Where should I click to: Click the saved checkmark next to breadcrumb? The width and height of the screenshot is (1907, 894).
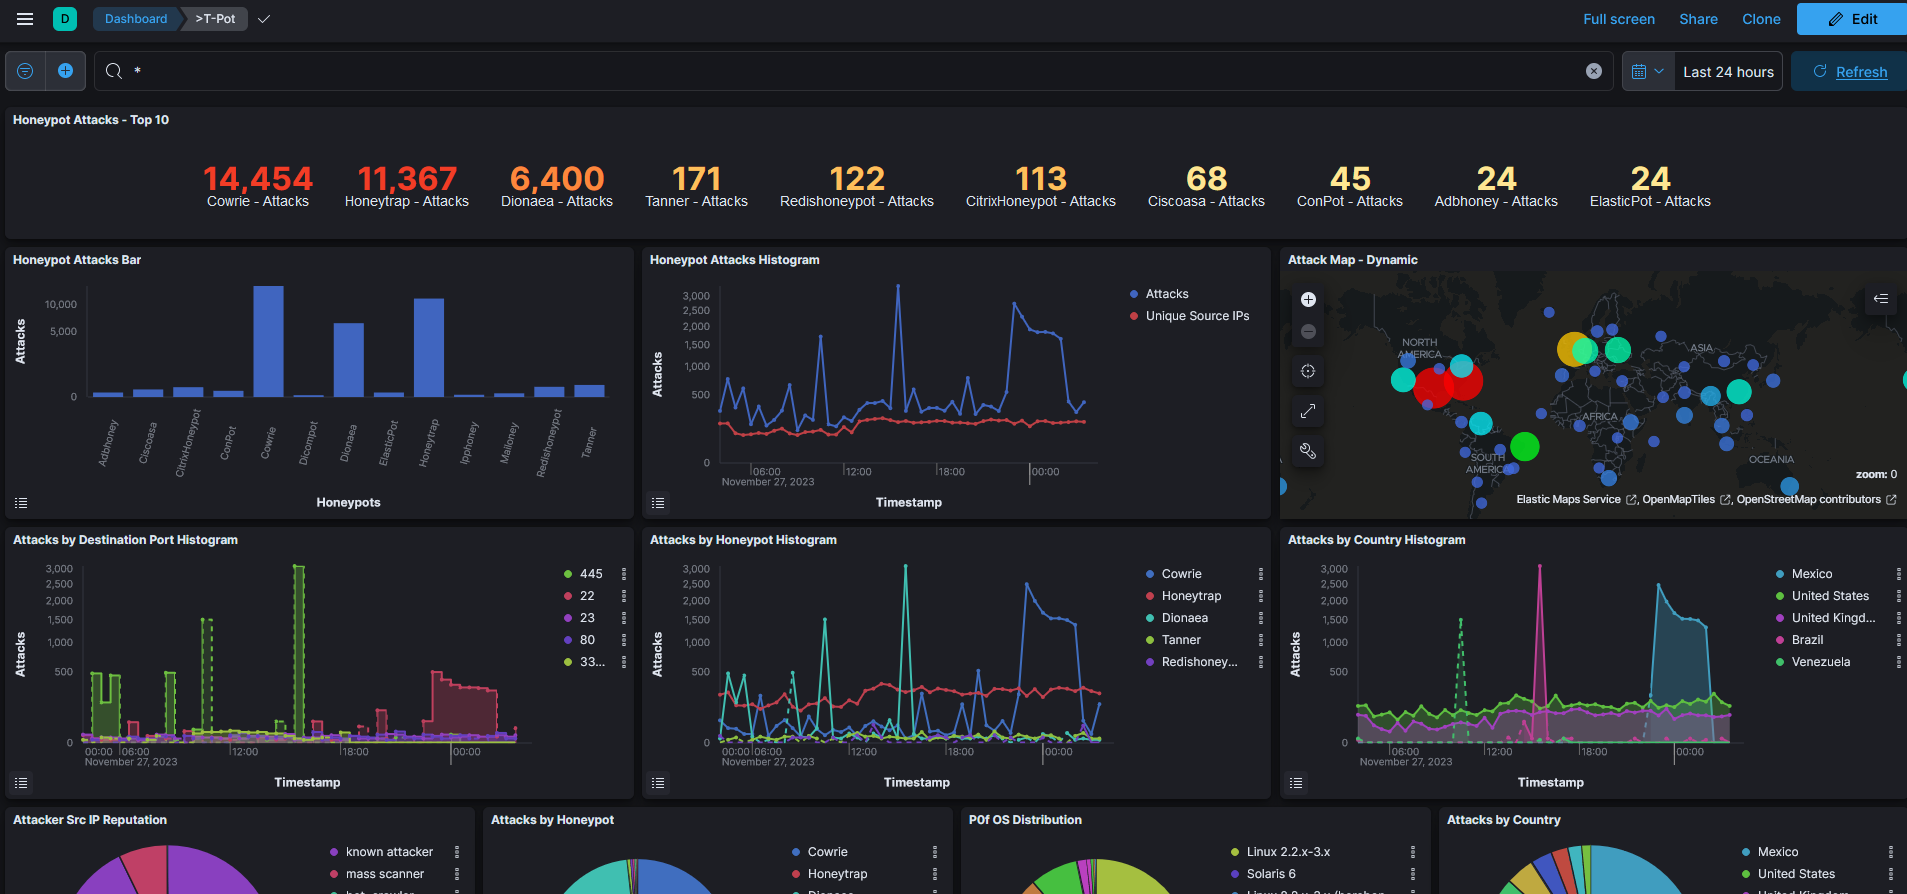[x=264, y=19]
